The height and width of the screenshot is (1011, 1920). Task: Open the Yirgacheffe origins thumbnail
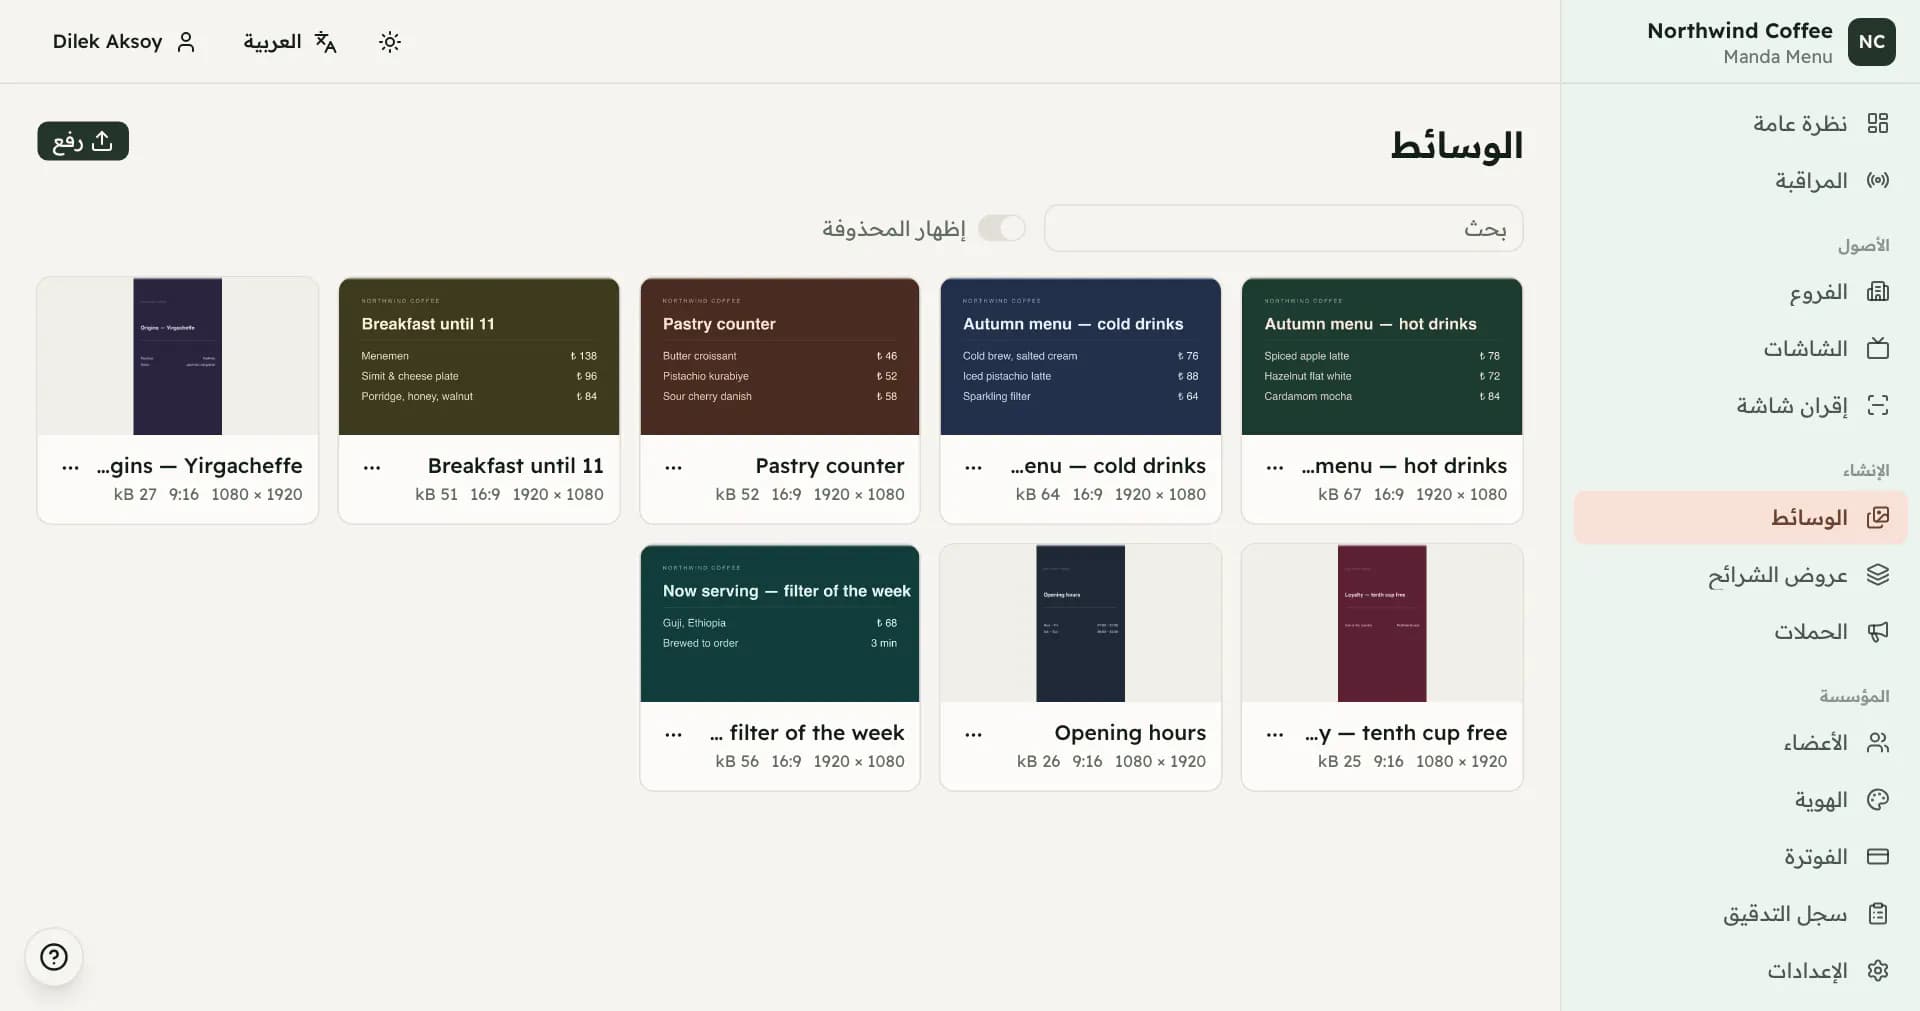coord(178,357)
